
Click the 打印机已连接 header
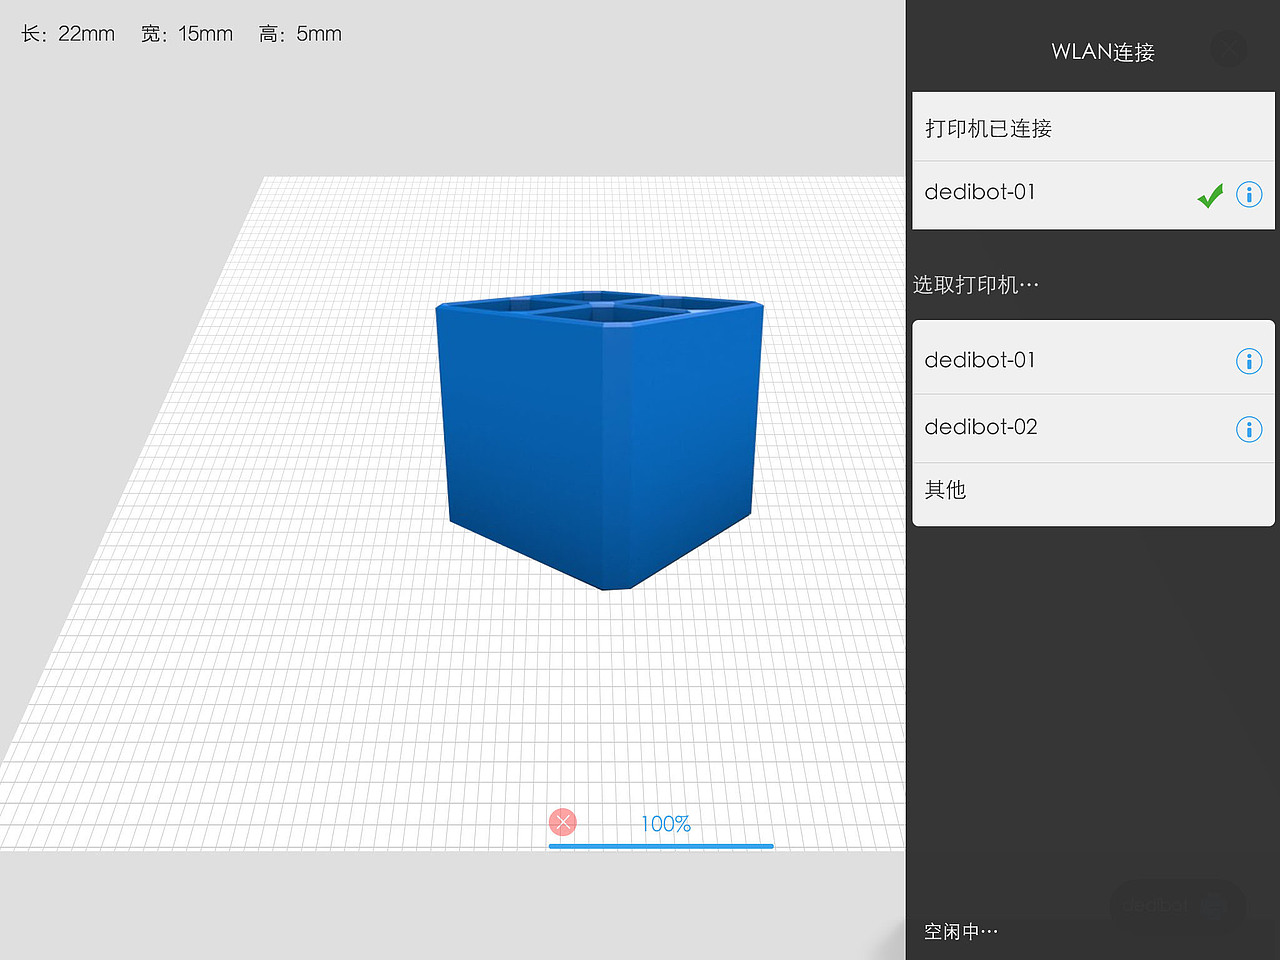(1093, 127)
